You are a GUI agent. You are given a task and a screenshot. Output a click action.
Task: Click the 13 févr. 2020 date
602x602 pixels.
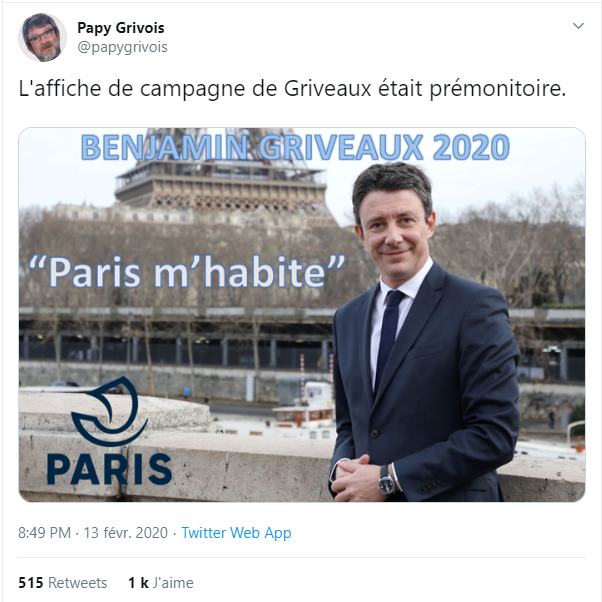click(x=126, y=533)
